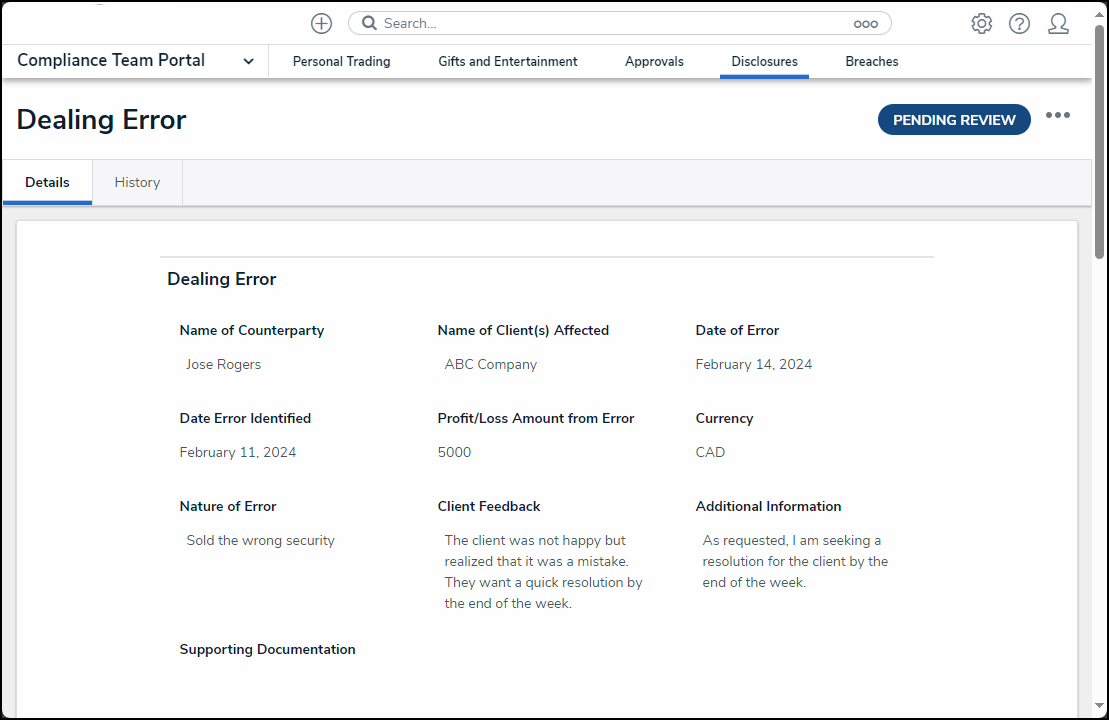Select the ABC Company client name text
This screenshot has width=1109, height=720.
pyautogui.click(x=490, y=364)
